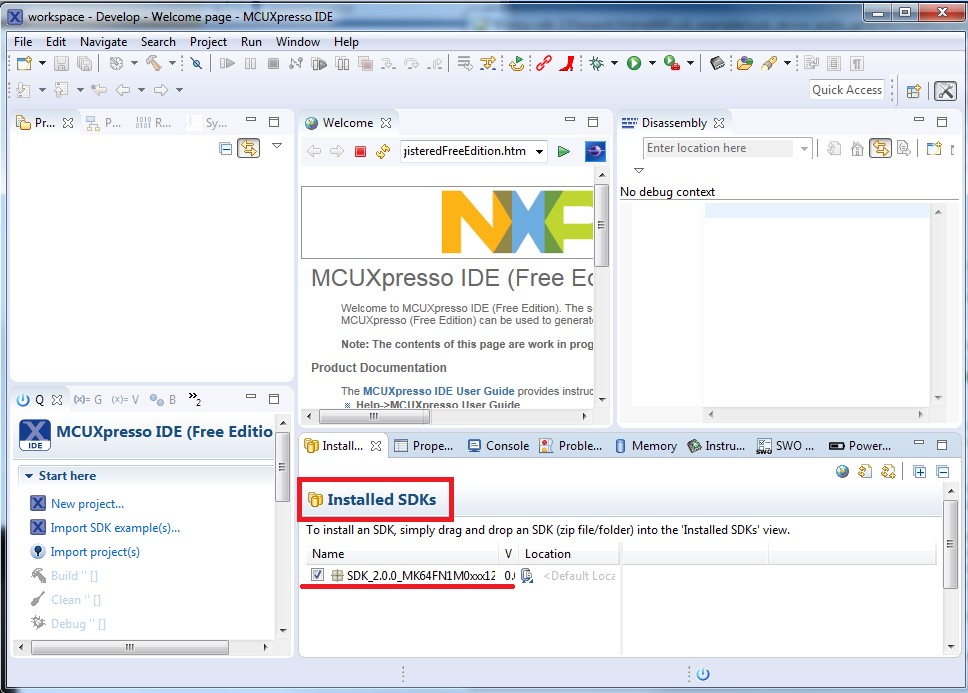Image resolution: width=968 pixels, height=693 pixels.
Task: Click the Build hammer toolbar icon
Action: click(x=154, y=63)
